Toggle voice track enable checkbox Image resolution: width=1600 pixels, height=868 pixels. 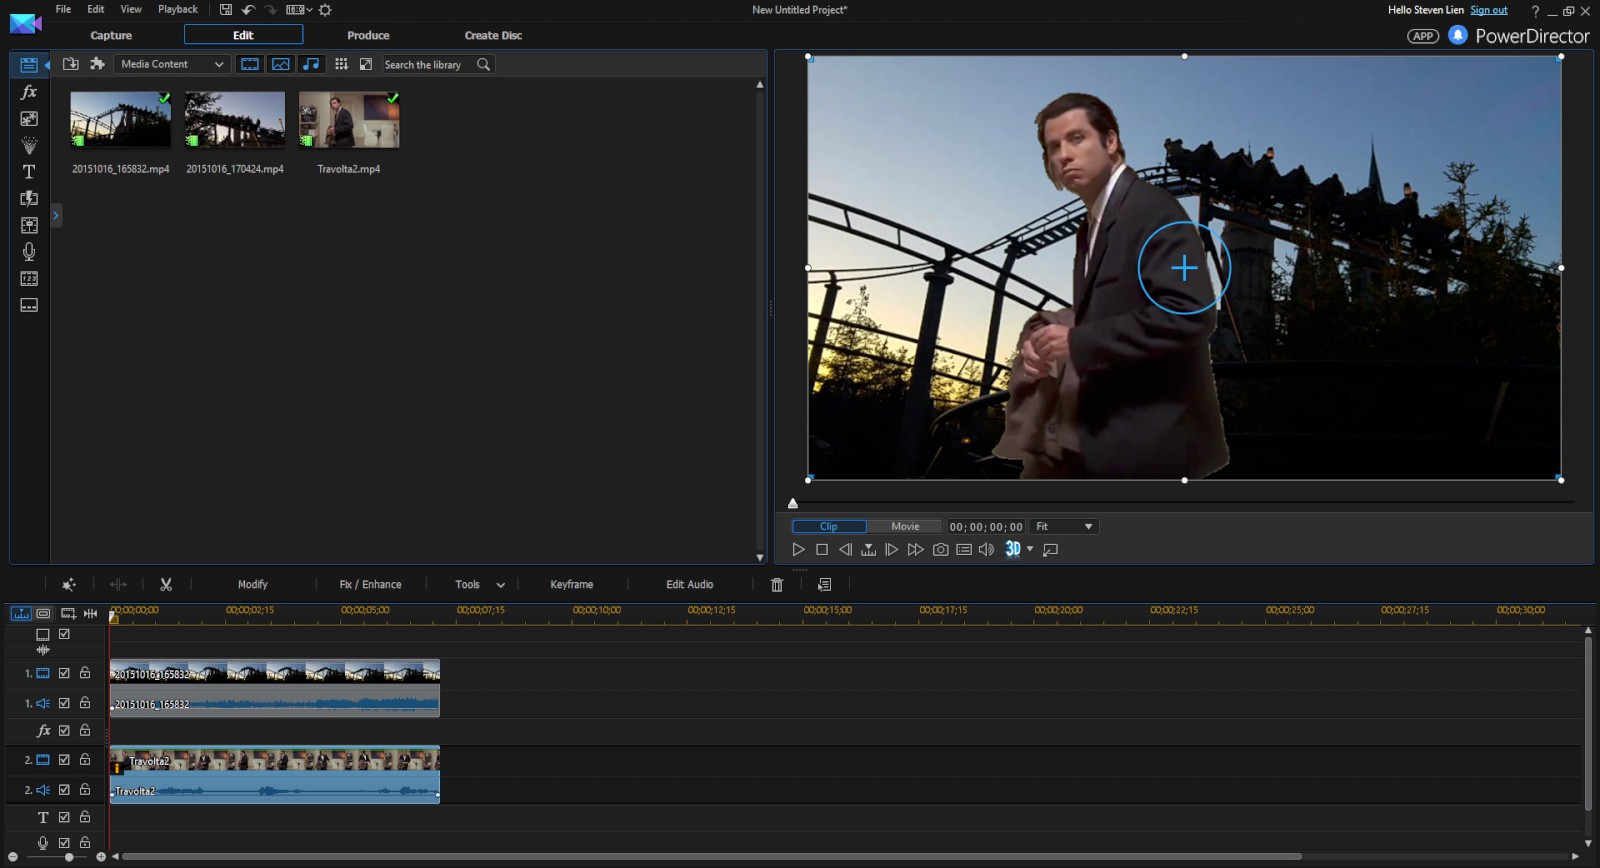[x=64, y=842]
